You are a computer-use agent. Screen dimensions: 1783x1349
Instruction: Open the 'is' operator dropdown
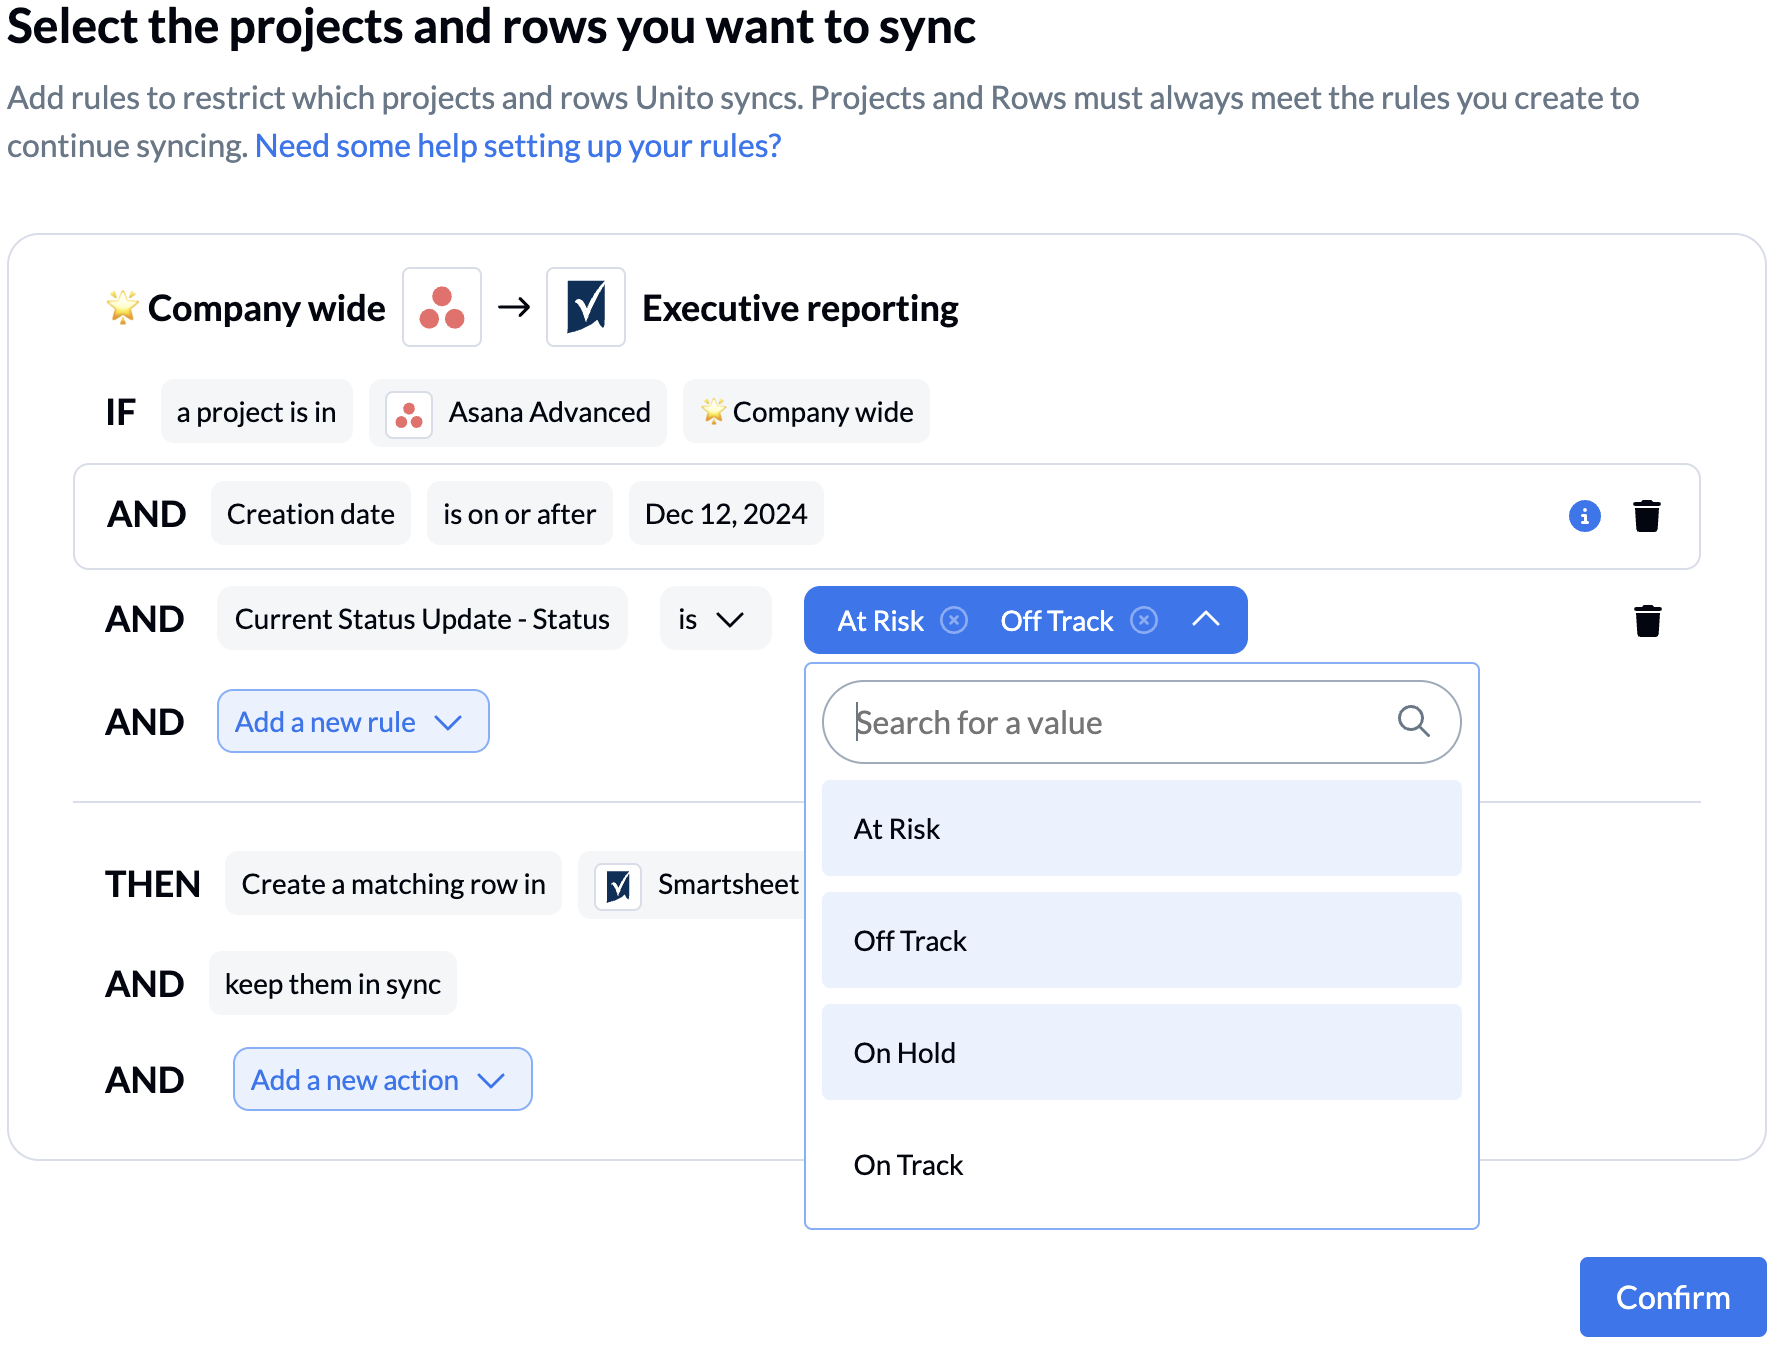coord(715,619)
